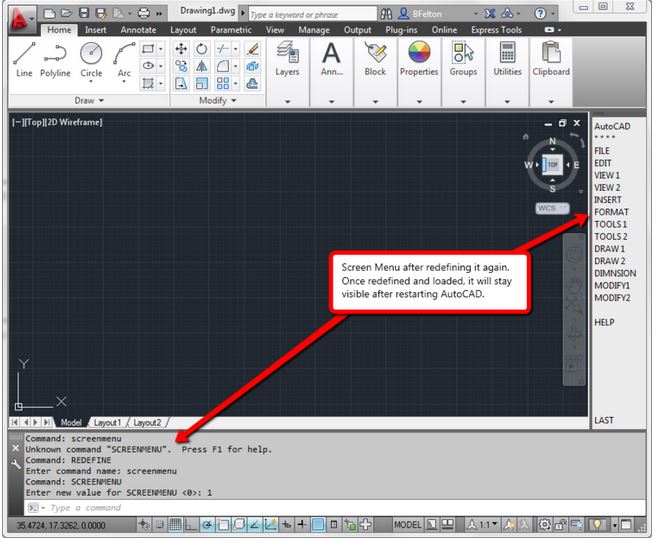Click the keyword search box
The width and height of the screenshot is (656, 541).
point(312,15)
